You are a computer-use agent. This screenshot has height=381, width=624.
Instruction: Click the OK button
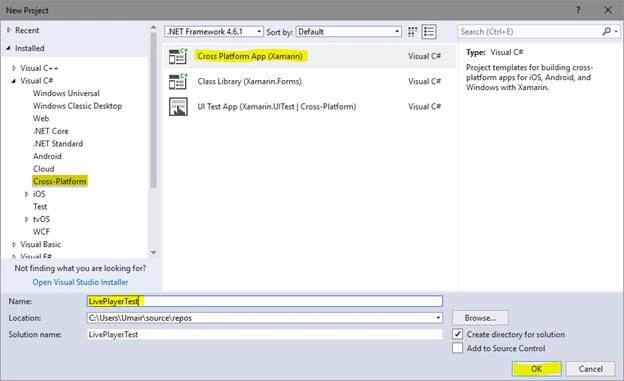(536, 369)
